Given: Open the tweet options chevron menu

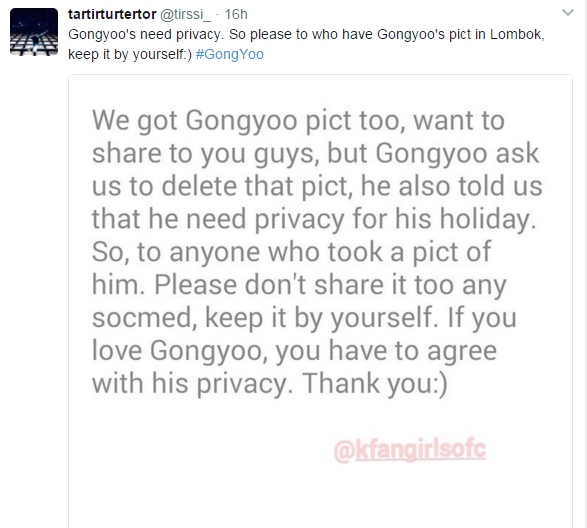Looking at the screenshot, I should pyautogui.click(x=568, y=13).
